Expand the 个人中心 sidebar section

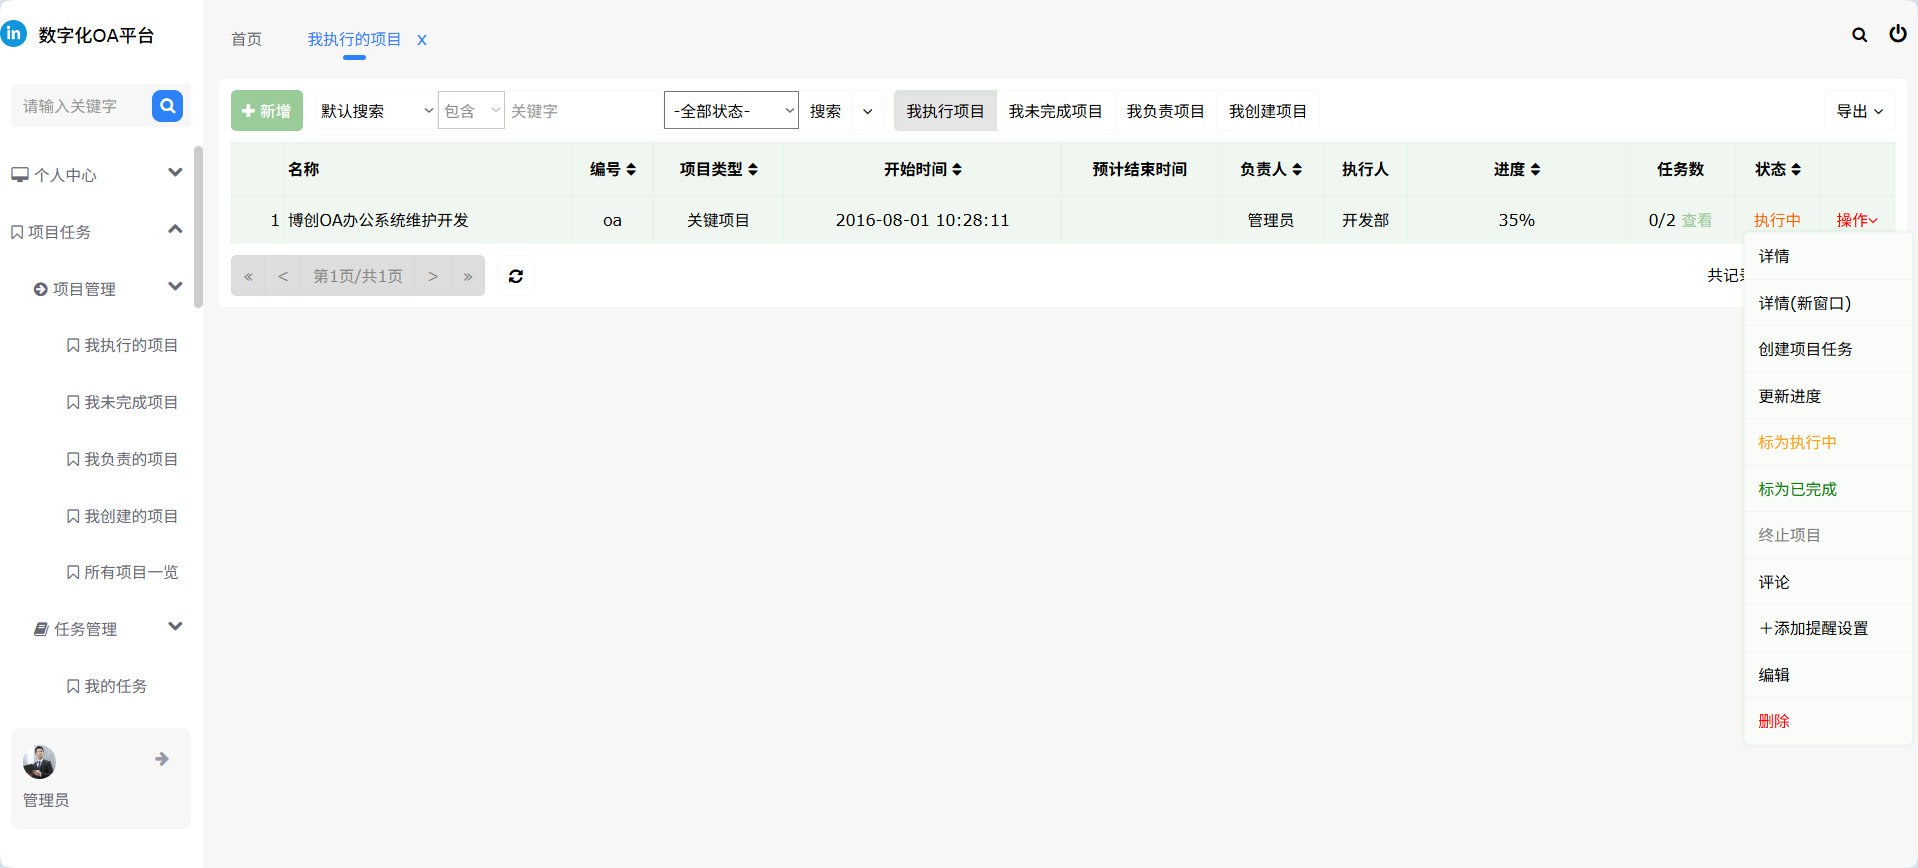[175, 172]
